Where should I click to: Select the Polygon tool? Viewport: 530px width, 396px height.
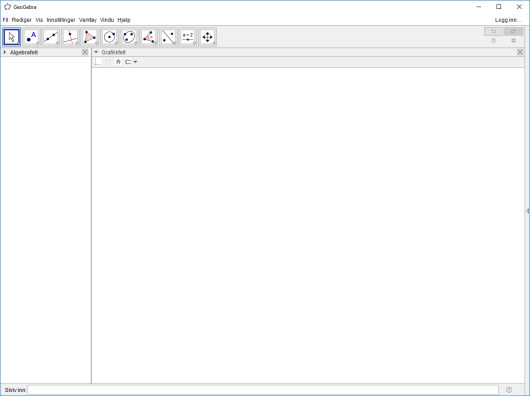(90, 37)
